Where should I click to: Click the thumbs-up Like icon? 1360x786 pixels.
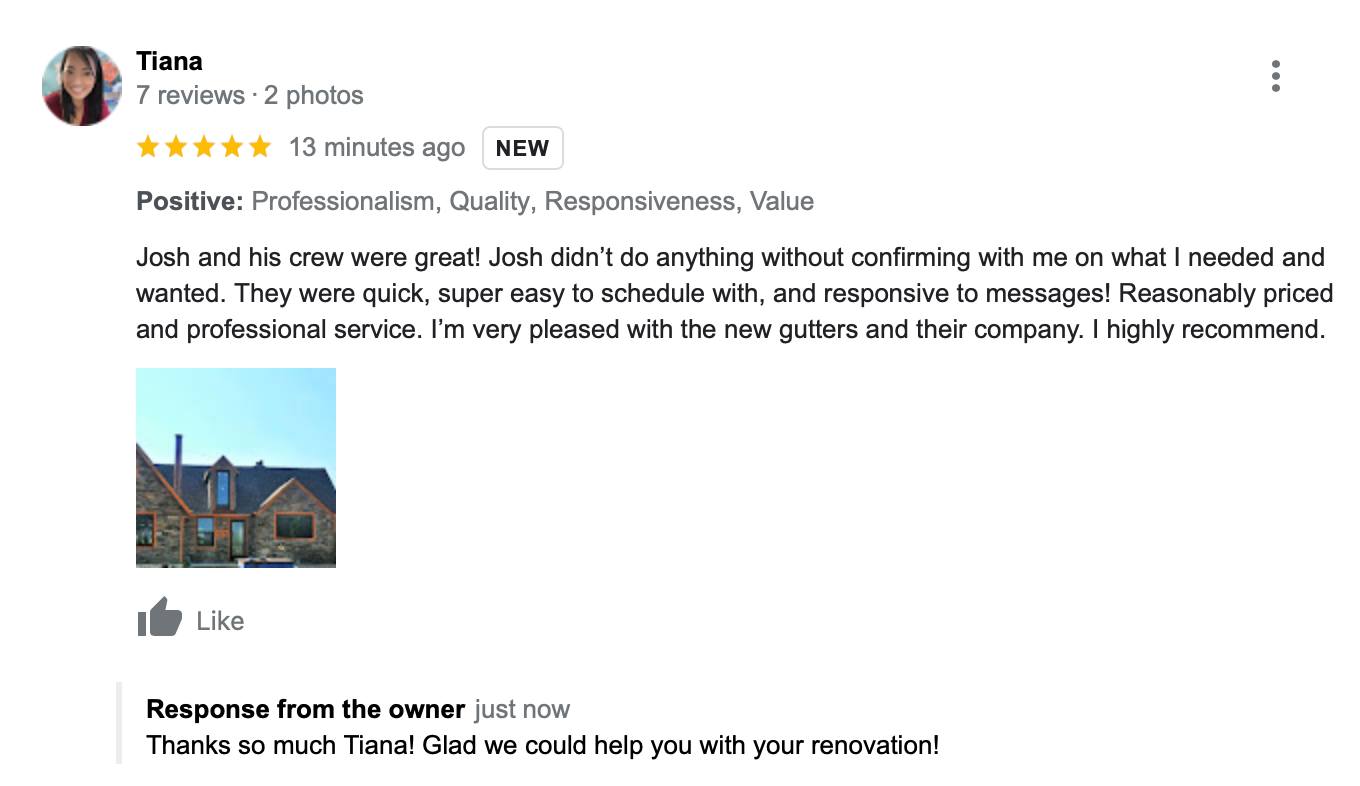pos(159,618)
